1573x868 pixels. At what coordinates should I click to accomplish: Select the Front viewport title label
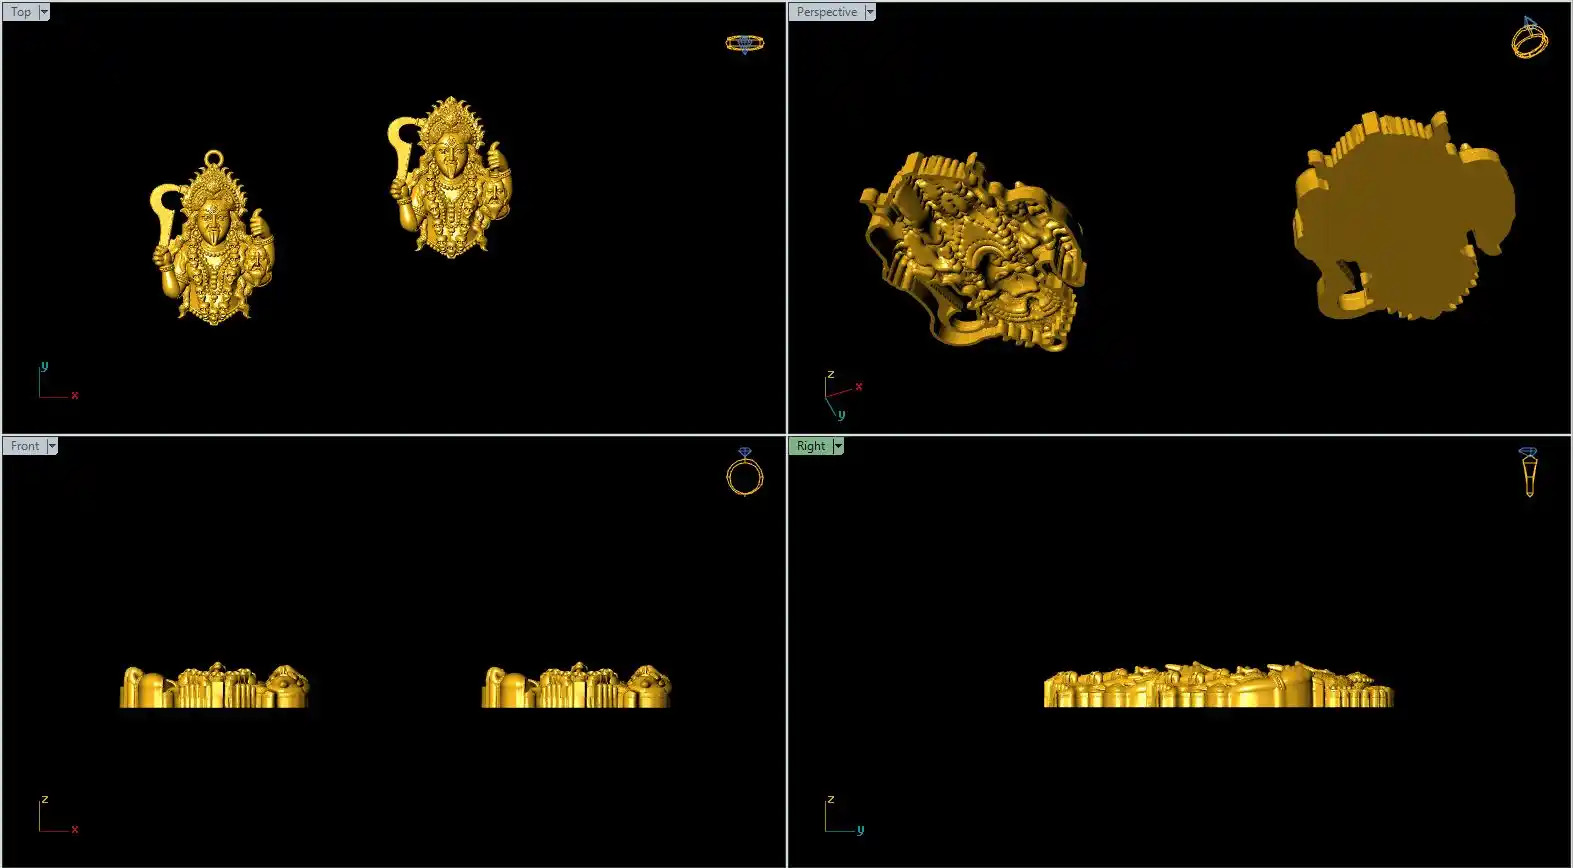coord(25,446)
